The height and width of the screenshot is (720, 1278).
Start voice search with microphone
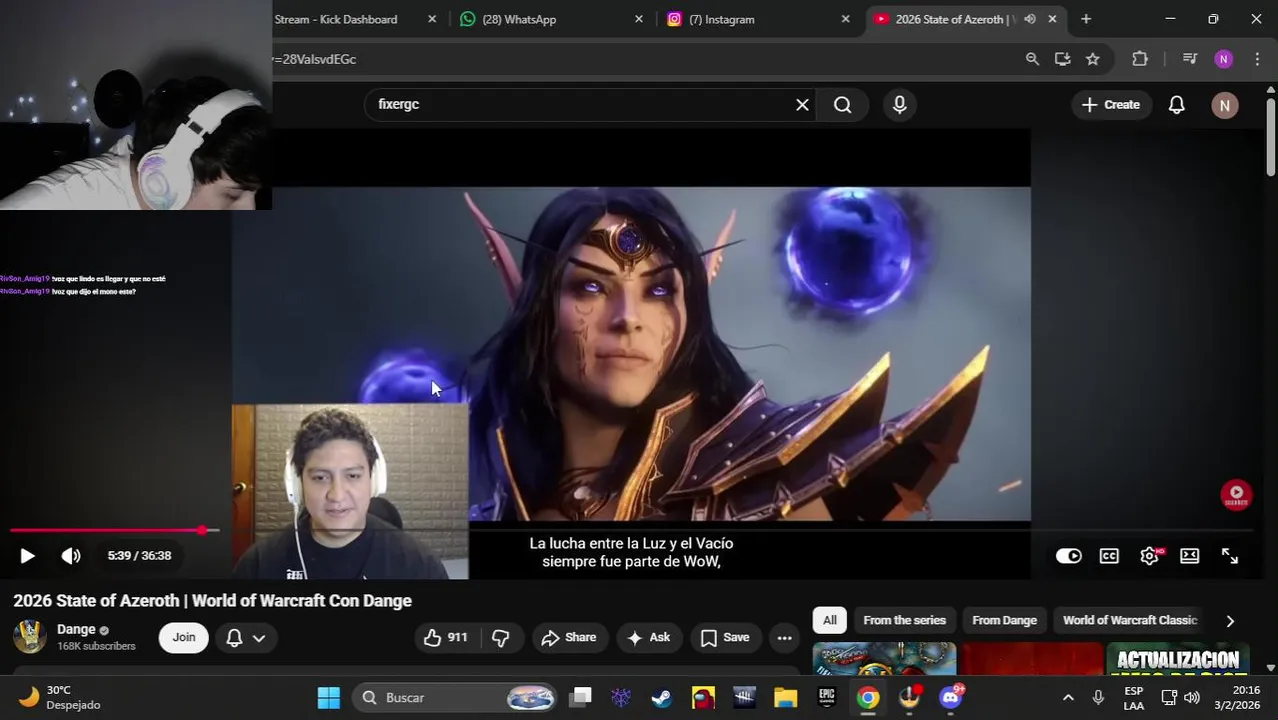900,105
